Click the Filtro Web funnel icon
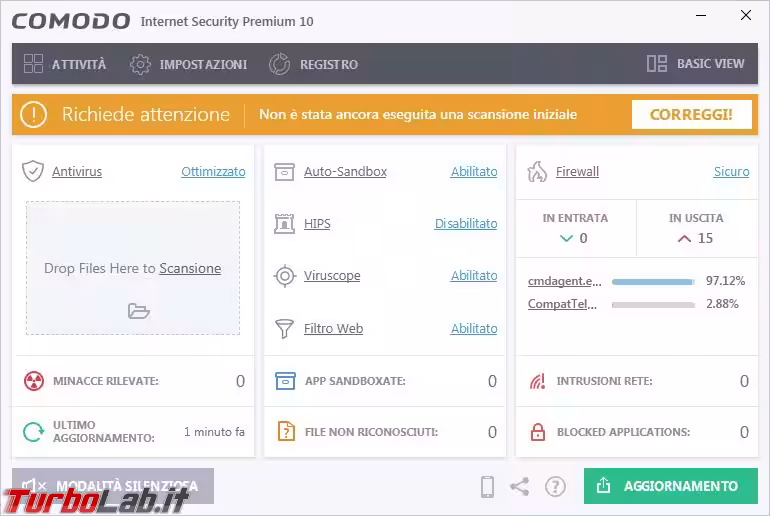 pyautogui.click(x=284, y=328)
